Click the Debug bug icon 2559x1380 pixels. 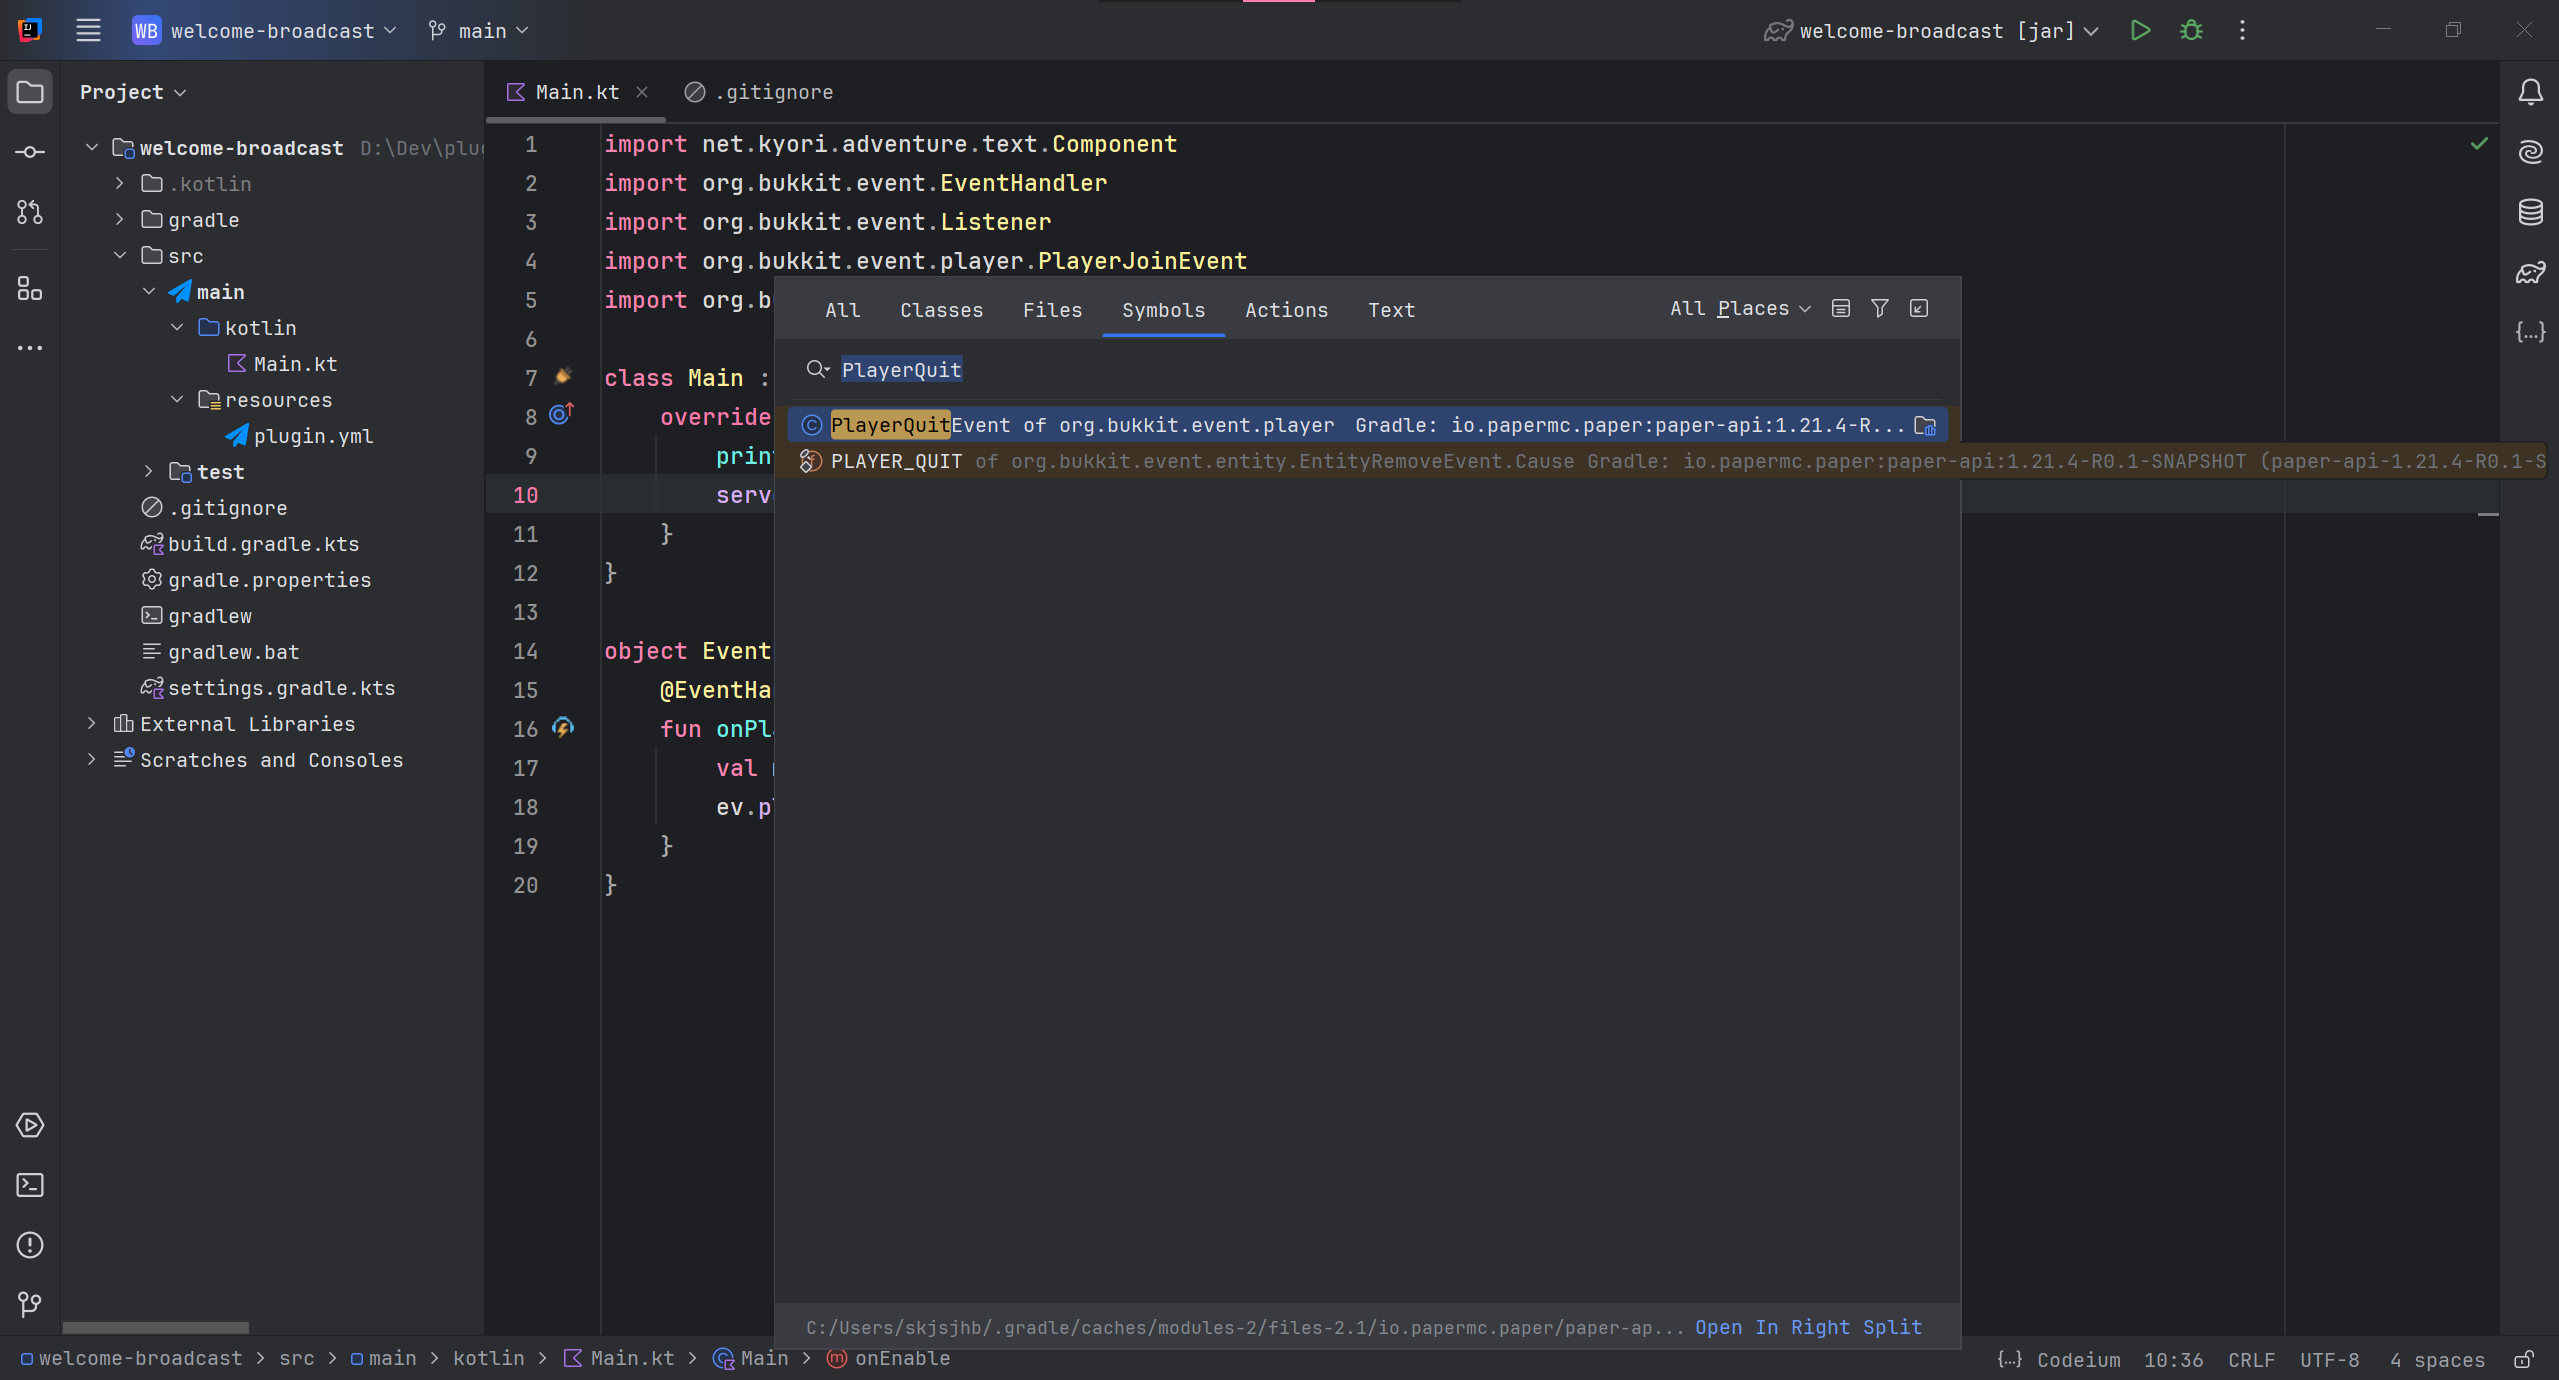pyautogui.click(x=2191, y=30)
